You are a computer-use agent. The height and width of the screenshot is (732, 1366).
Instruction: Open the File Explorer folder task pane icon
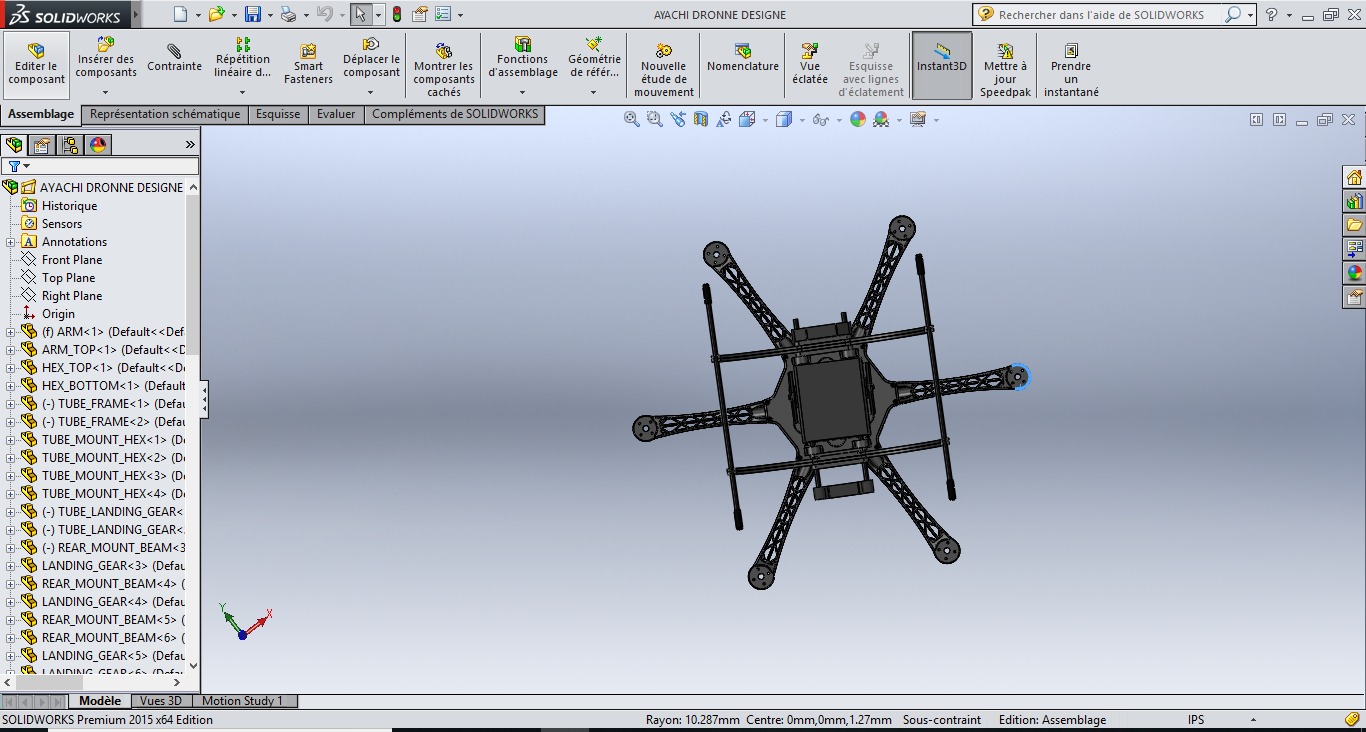(x=1354, y=225)
